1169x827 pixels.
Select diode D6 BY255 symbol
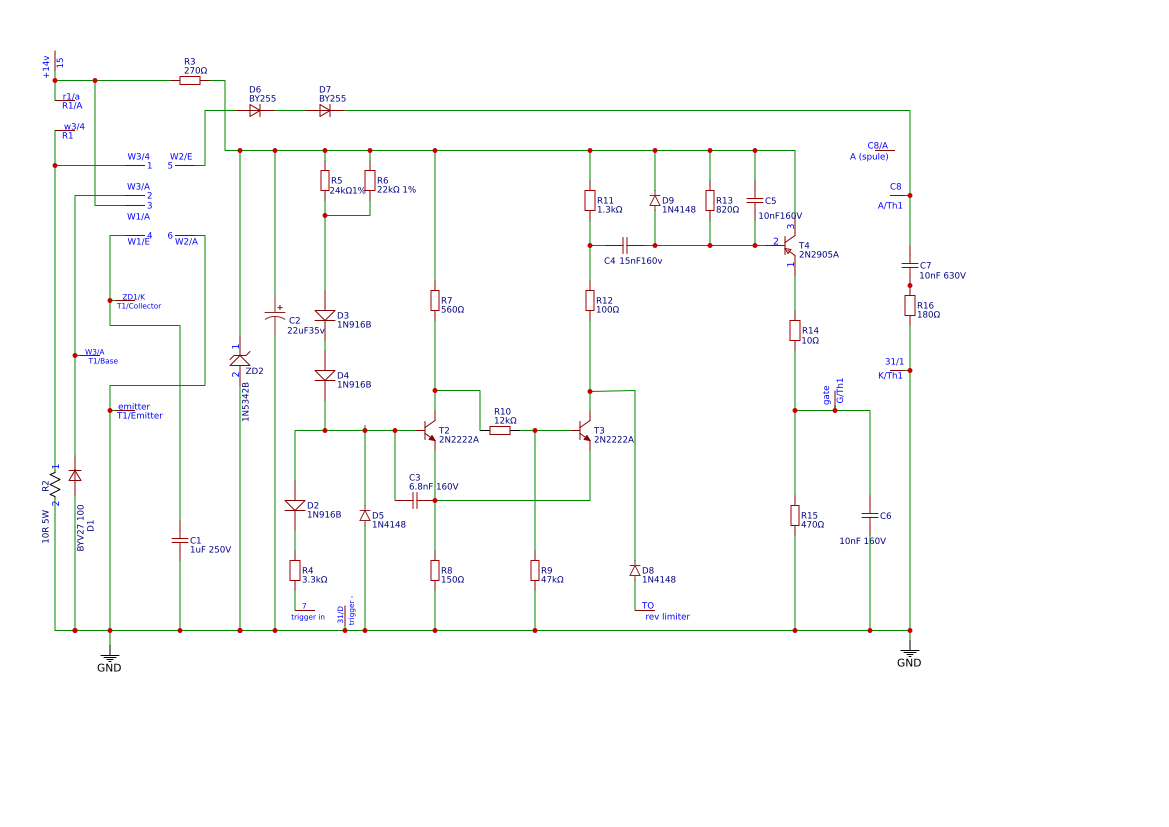point(256,112)
